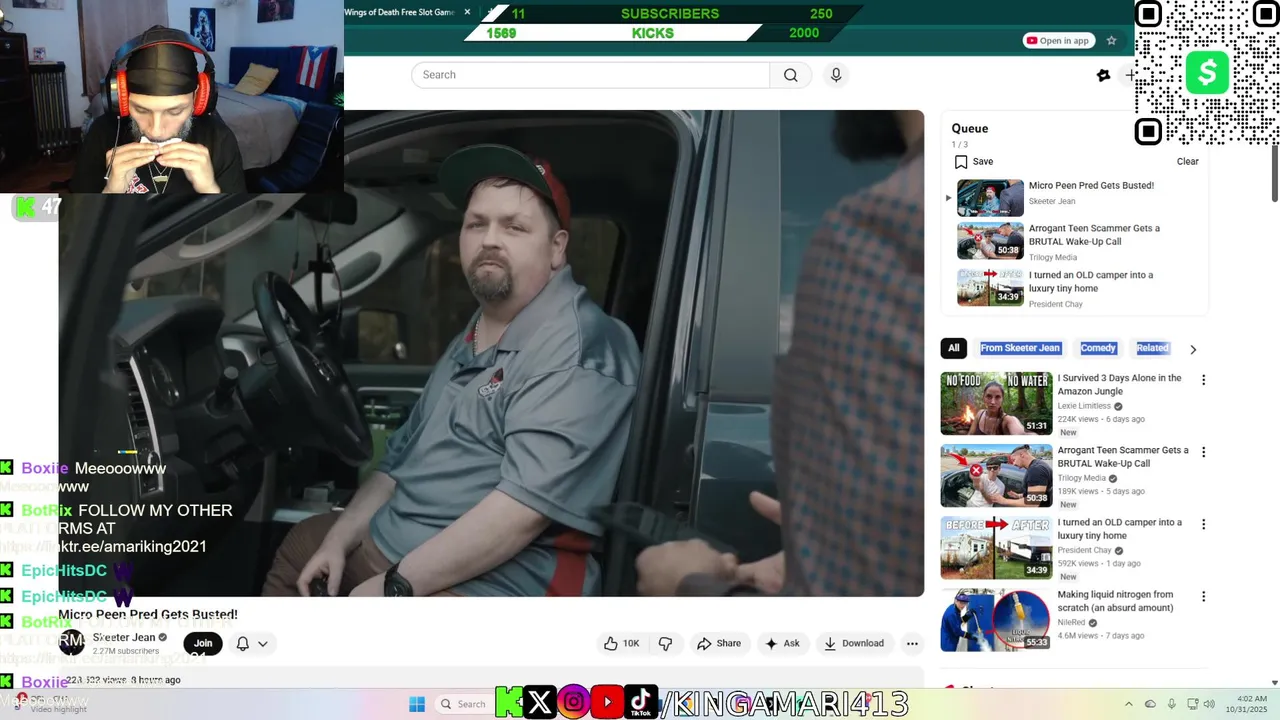The image size is (1280, 720).
Task: Click the Queue panel header
Action: 969,129
